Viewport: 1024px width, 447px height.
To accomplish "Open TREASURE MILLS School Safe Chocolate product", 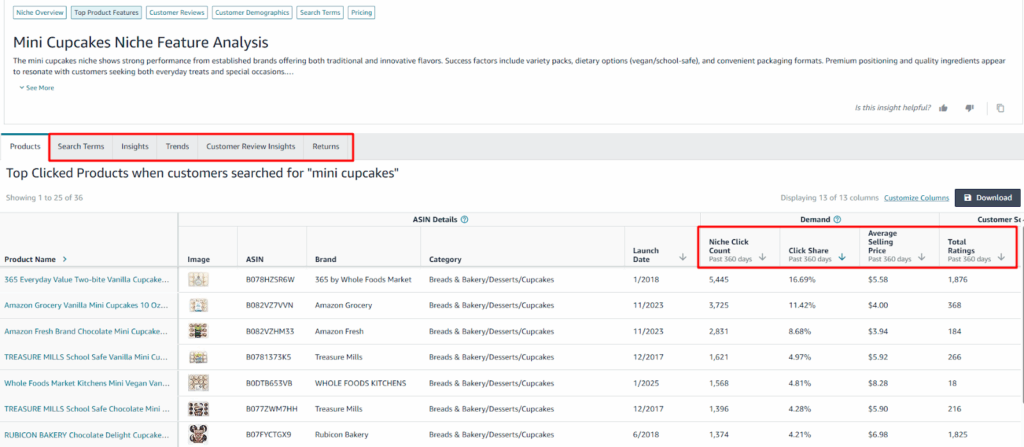I will pyautogui.click(x=86, y=408).
